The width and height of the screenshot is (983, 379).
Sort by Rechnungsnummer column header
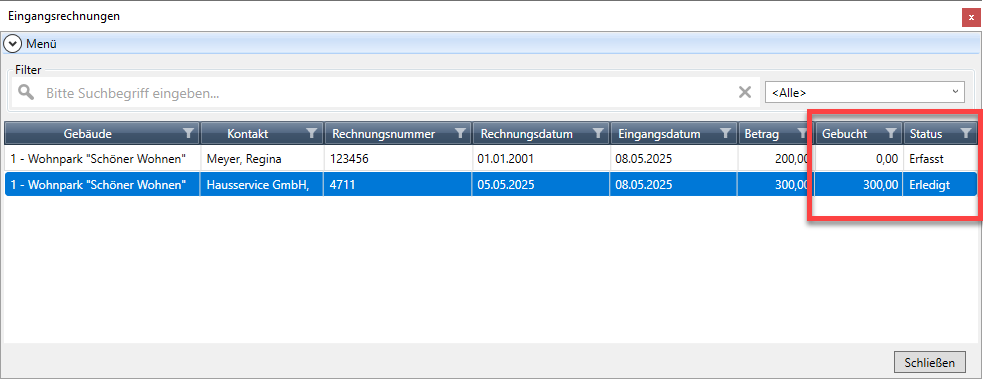pos(398,133)
